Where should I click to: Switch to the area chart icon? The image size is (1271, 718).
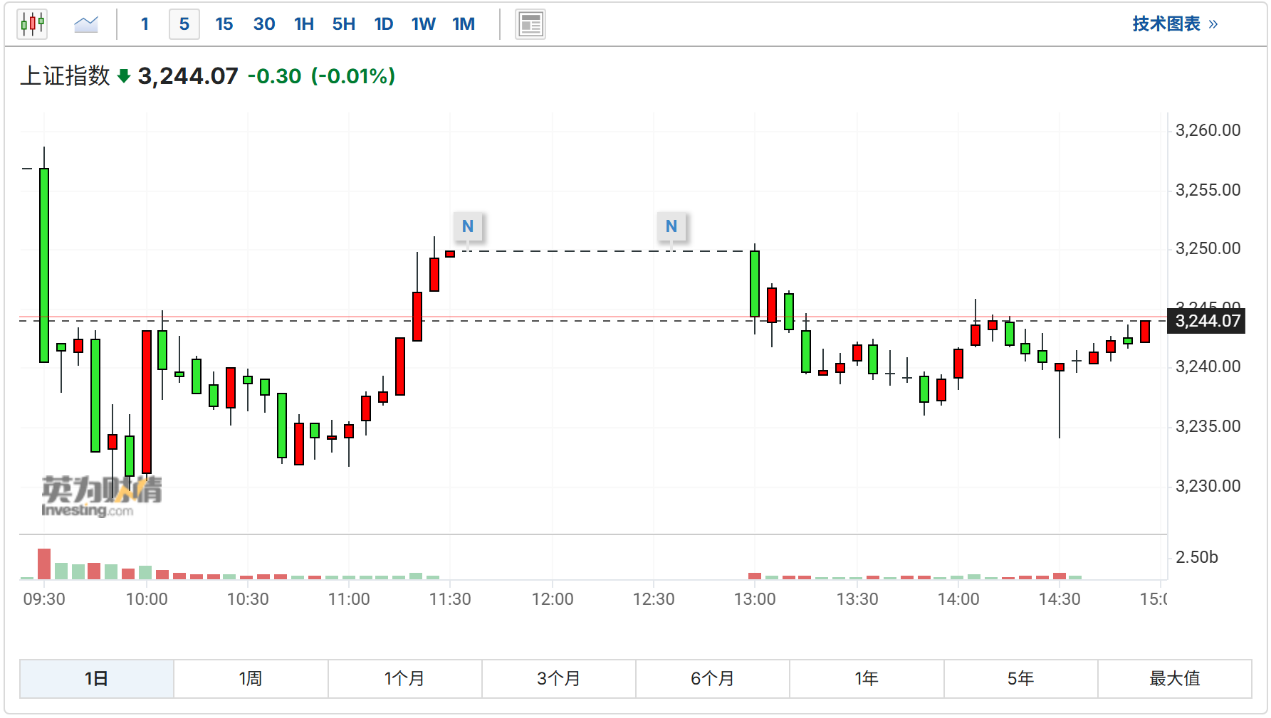[87, 23]
